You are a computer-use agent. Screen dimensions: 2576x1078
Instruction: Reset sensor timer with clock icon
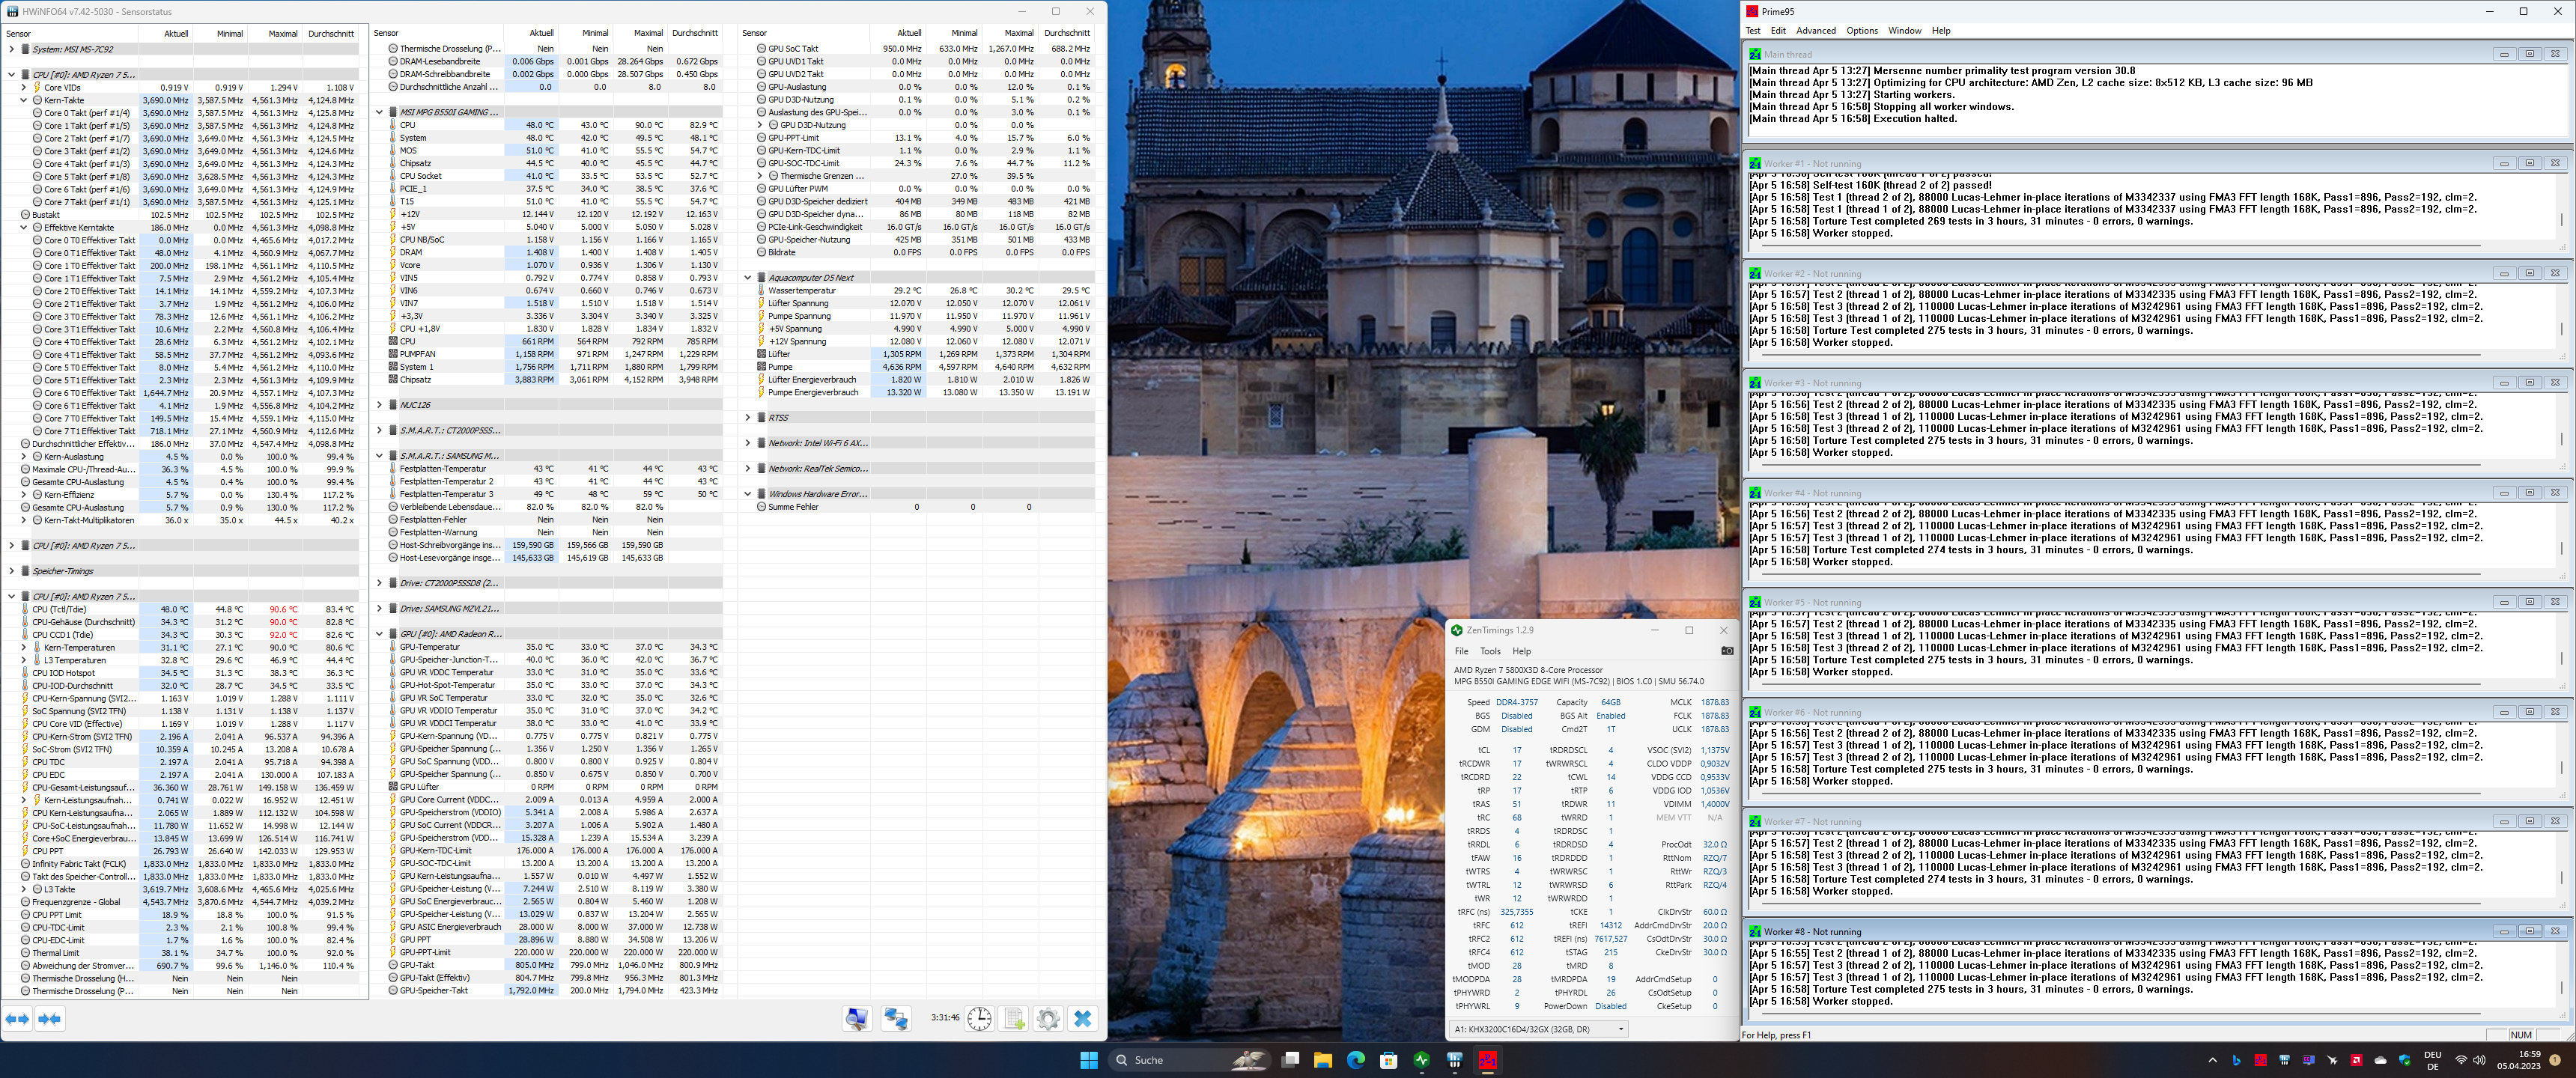click(x=979, y=1018)
